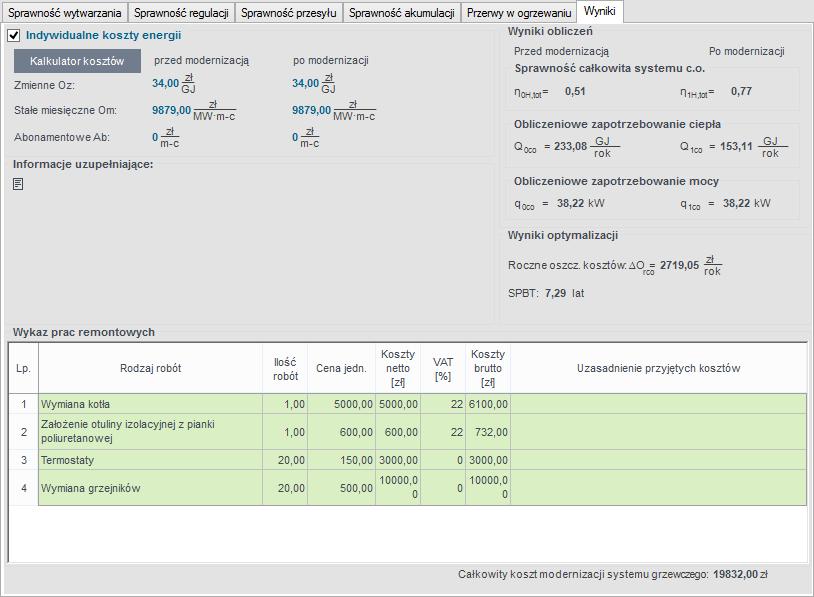Select gross cost 732,00 cell
Viewport: 814px width, 597px height.
click(x=488, y=431)
